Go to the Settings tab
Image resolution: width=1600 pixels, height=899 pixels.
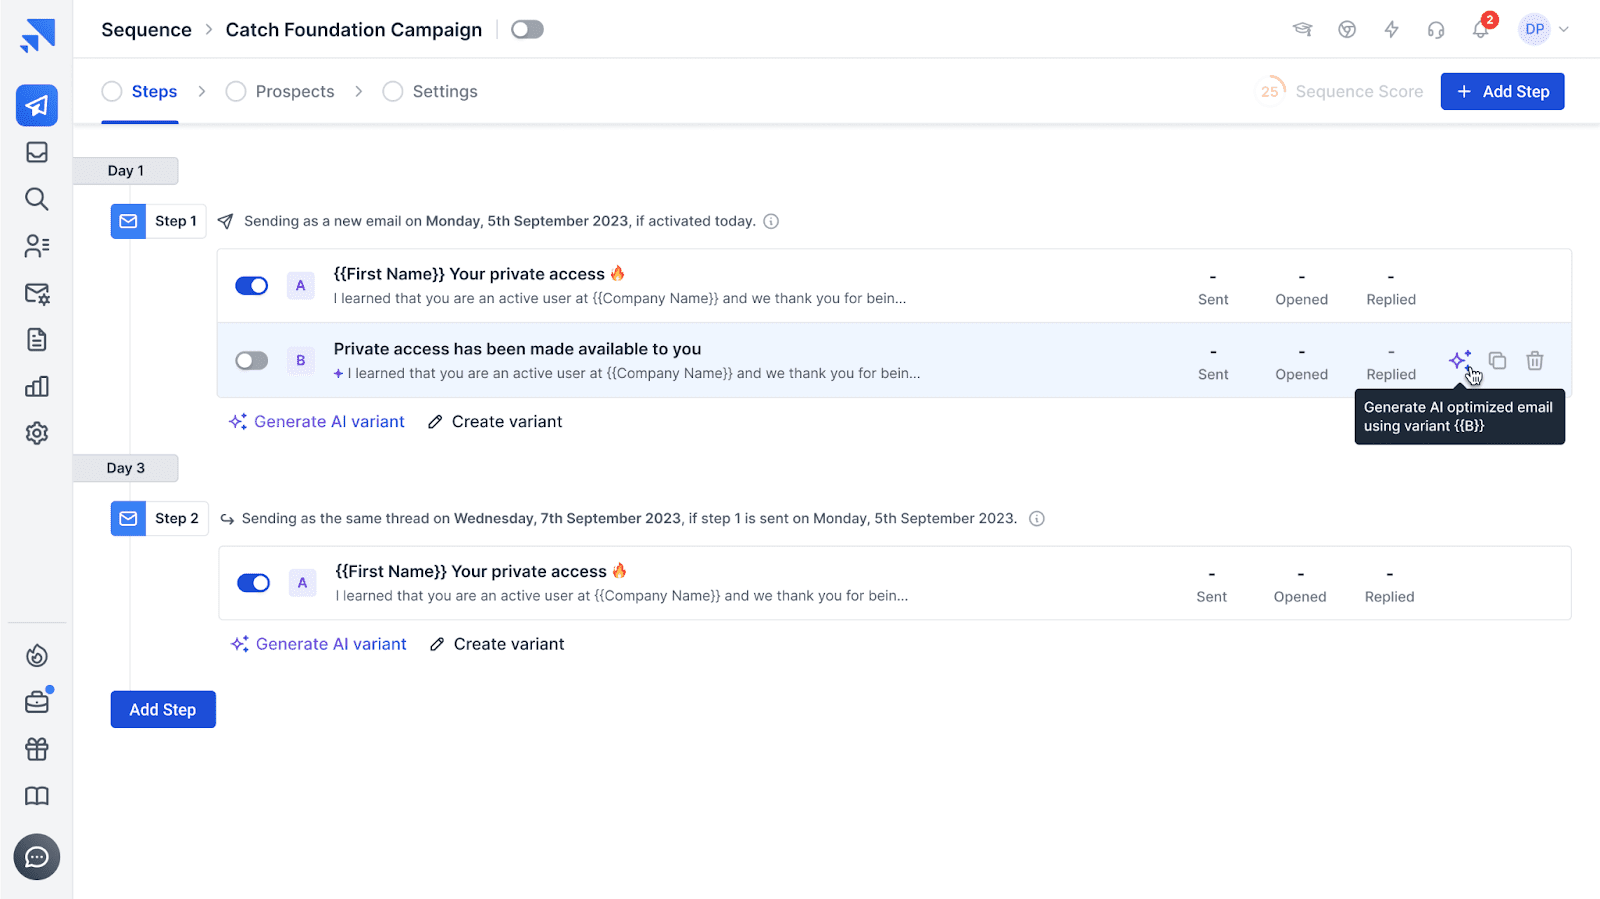click(444, 92)
